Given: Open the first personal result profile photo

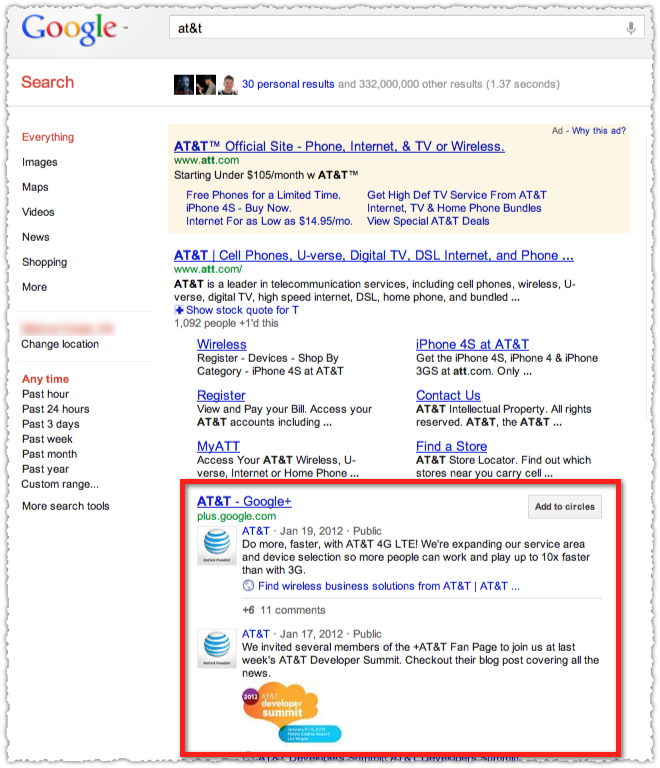Looking at the screenshot, I should coord(184,85).
